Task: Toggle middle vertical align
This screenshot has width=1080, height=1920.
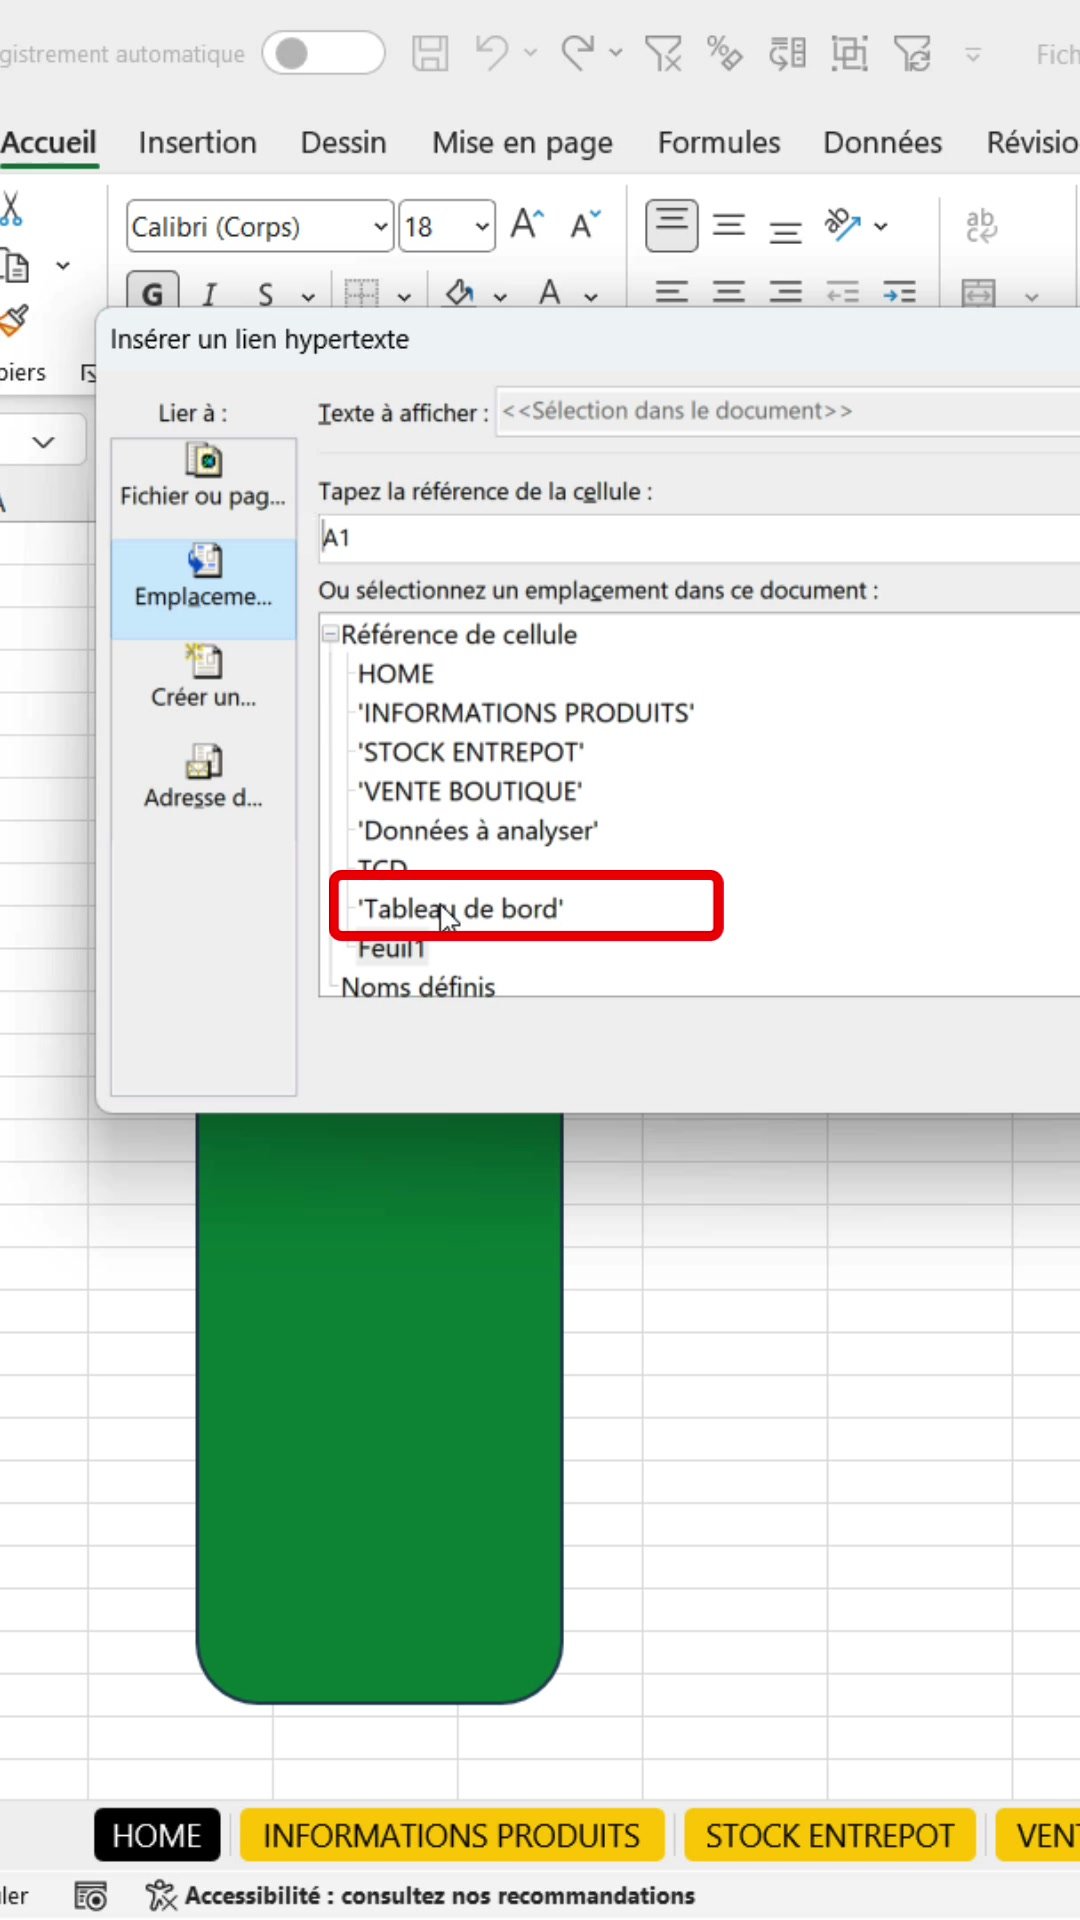Action: (x=729, y=225)
